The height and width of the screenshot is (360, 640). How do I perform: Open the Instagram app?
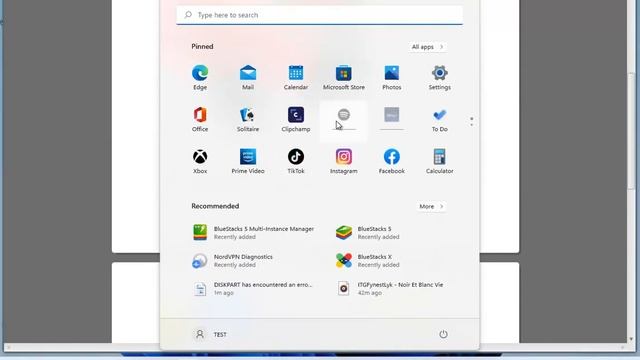[x=344, y=162]
